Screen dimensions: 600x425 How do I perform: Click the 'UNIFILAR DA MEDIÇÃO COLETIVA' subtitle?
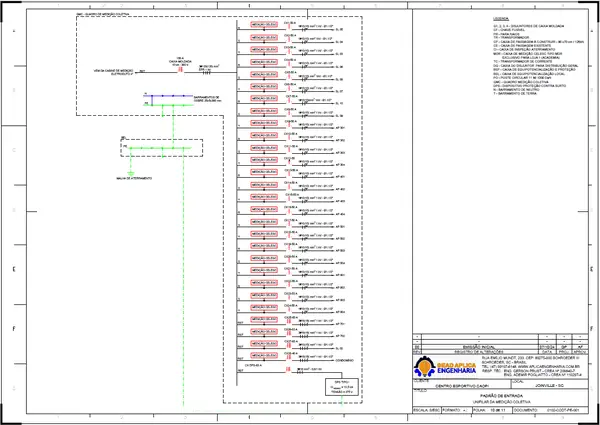[500, 402]
